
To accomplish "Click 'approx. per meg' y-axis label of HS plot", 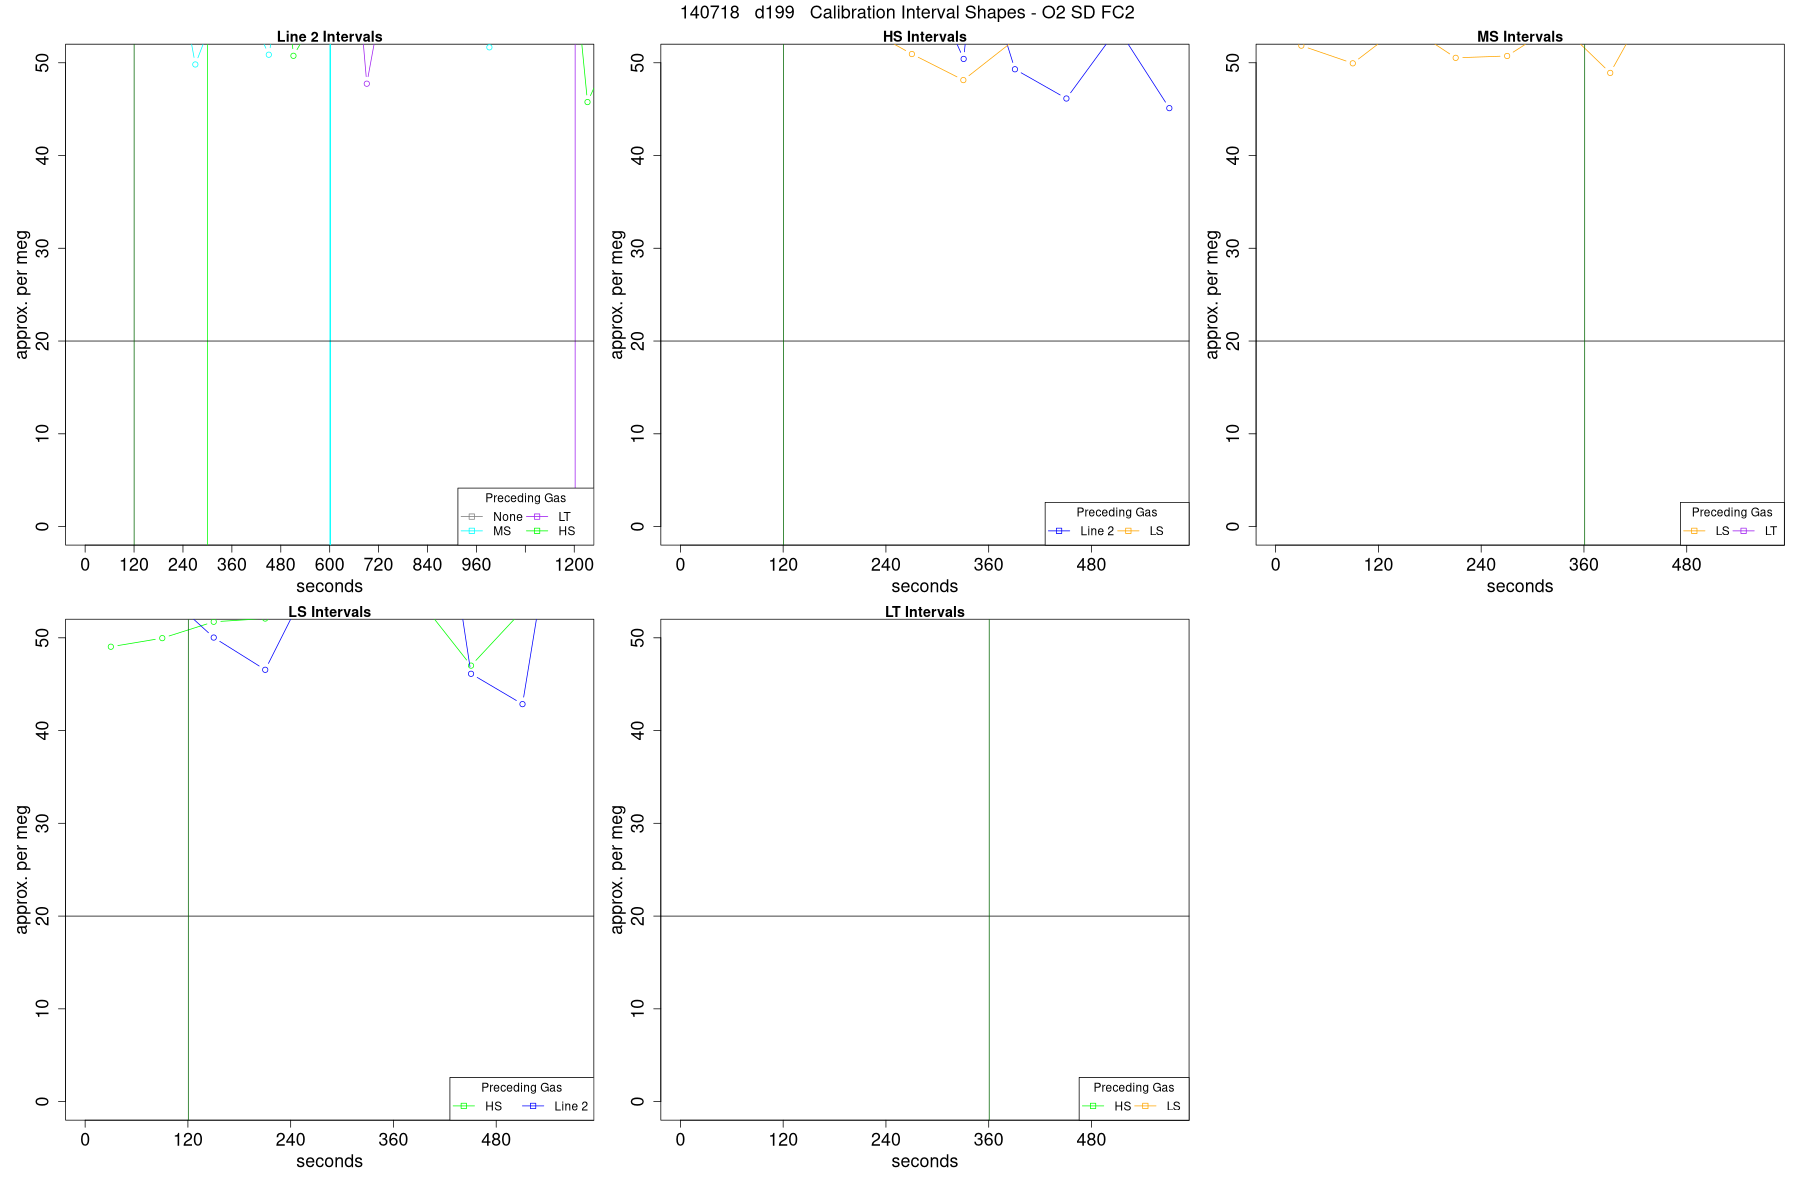I will 617,294.
